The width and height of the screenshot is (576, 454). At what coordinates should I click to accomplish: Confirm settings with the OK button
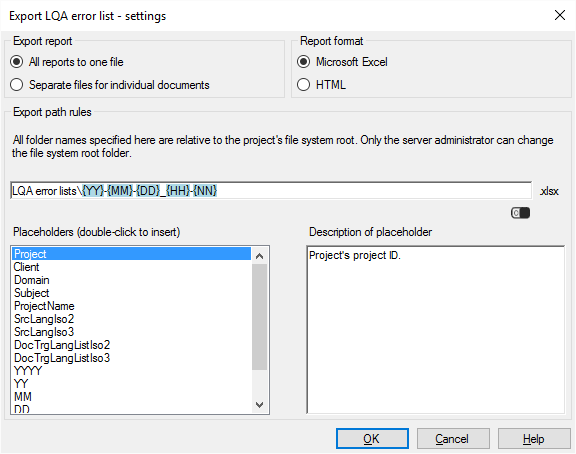point(372,439)
